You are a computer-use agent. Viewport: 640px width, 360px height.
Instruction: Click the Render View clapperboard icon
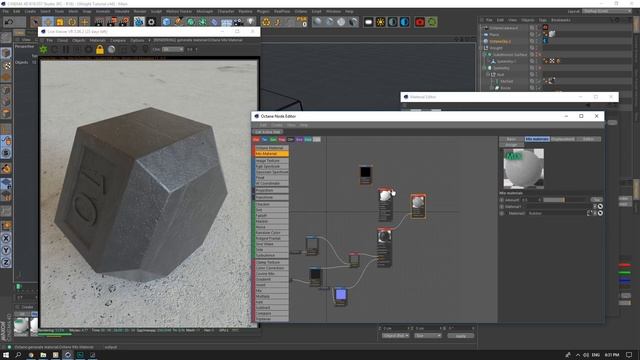pos(99,22)
